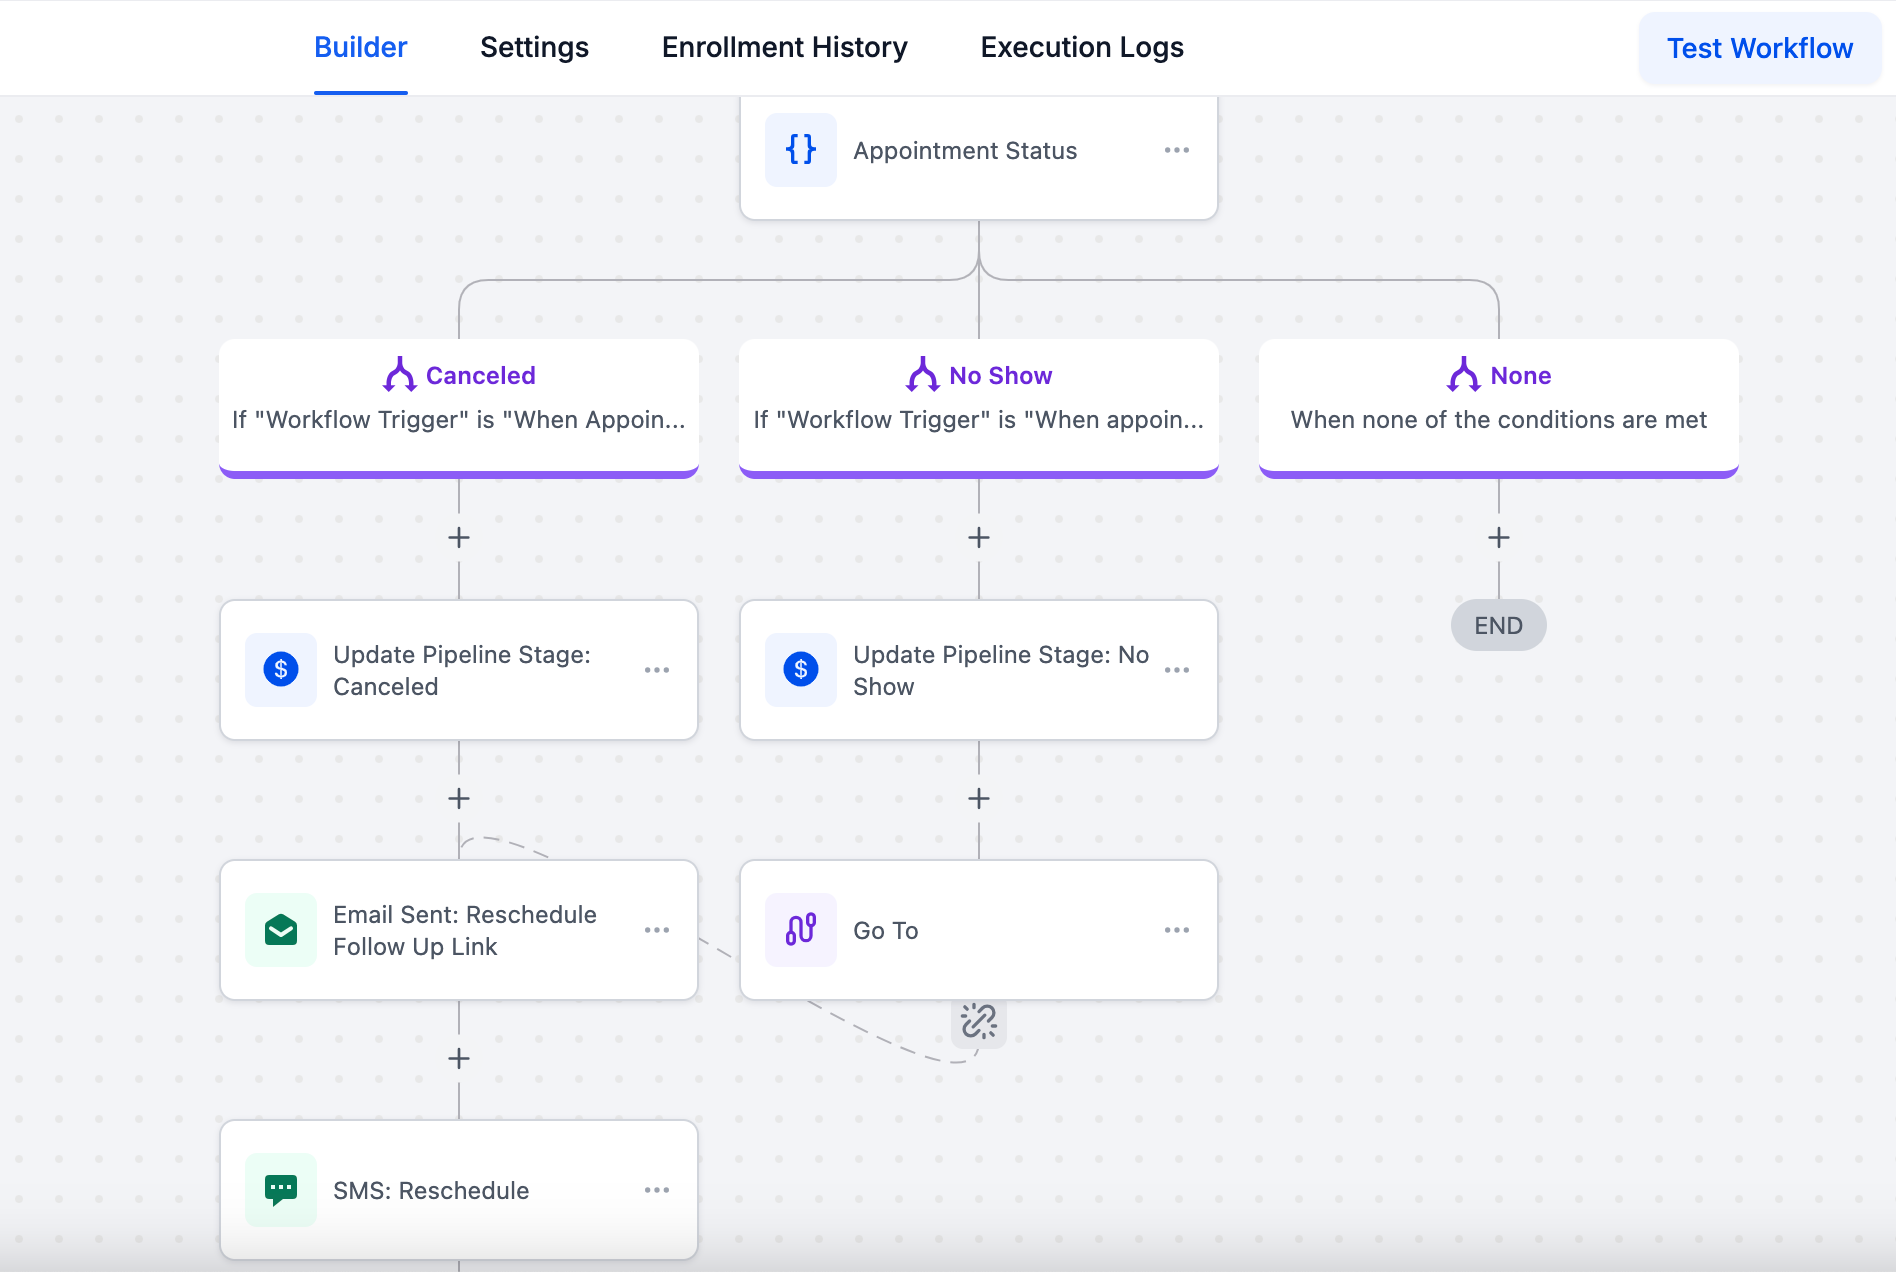
Task: Add a step below the No Show branch
Action: [979, 537]
